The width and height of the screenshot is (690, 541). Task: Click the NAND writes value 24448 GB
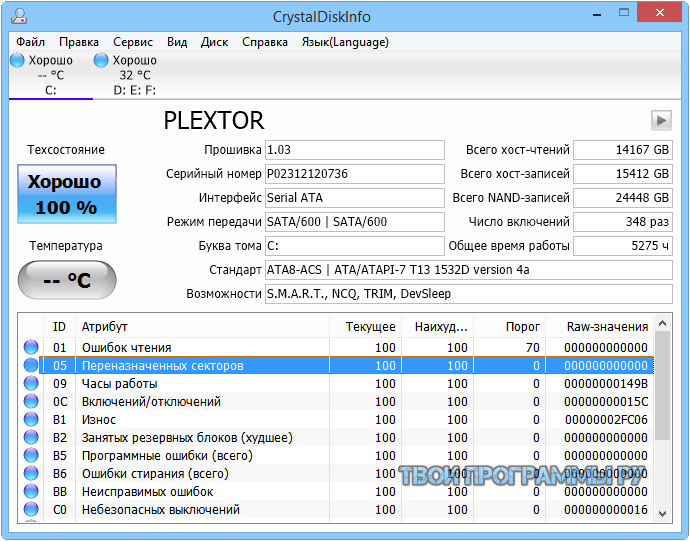tap(623, 198)
